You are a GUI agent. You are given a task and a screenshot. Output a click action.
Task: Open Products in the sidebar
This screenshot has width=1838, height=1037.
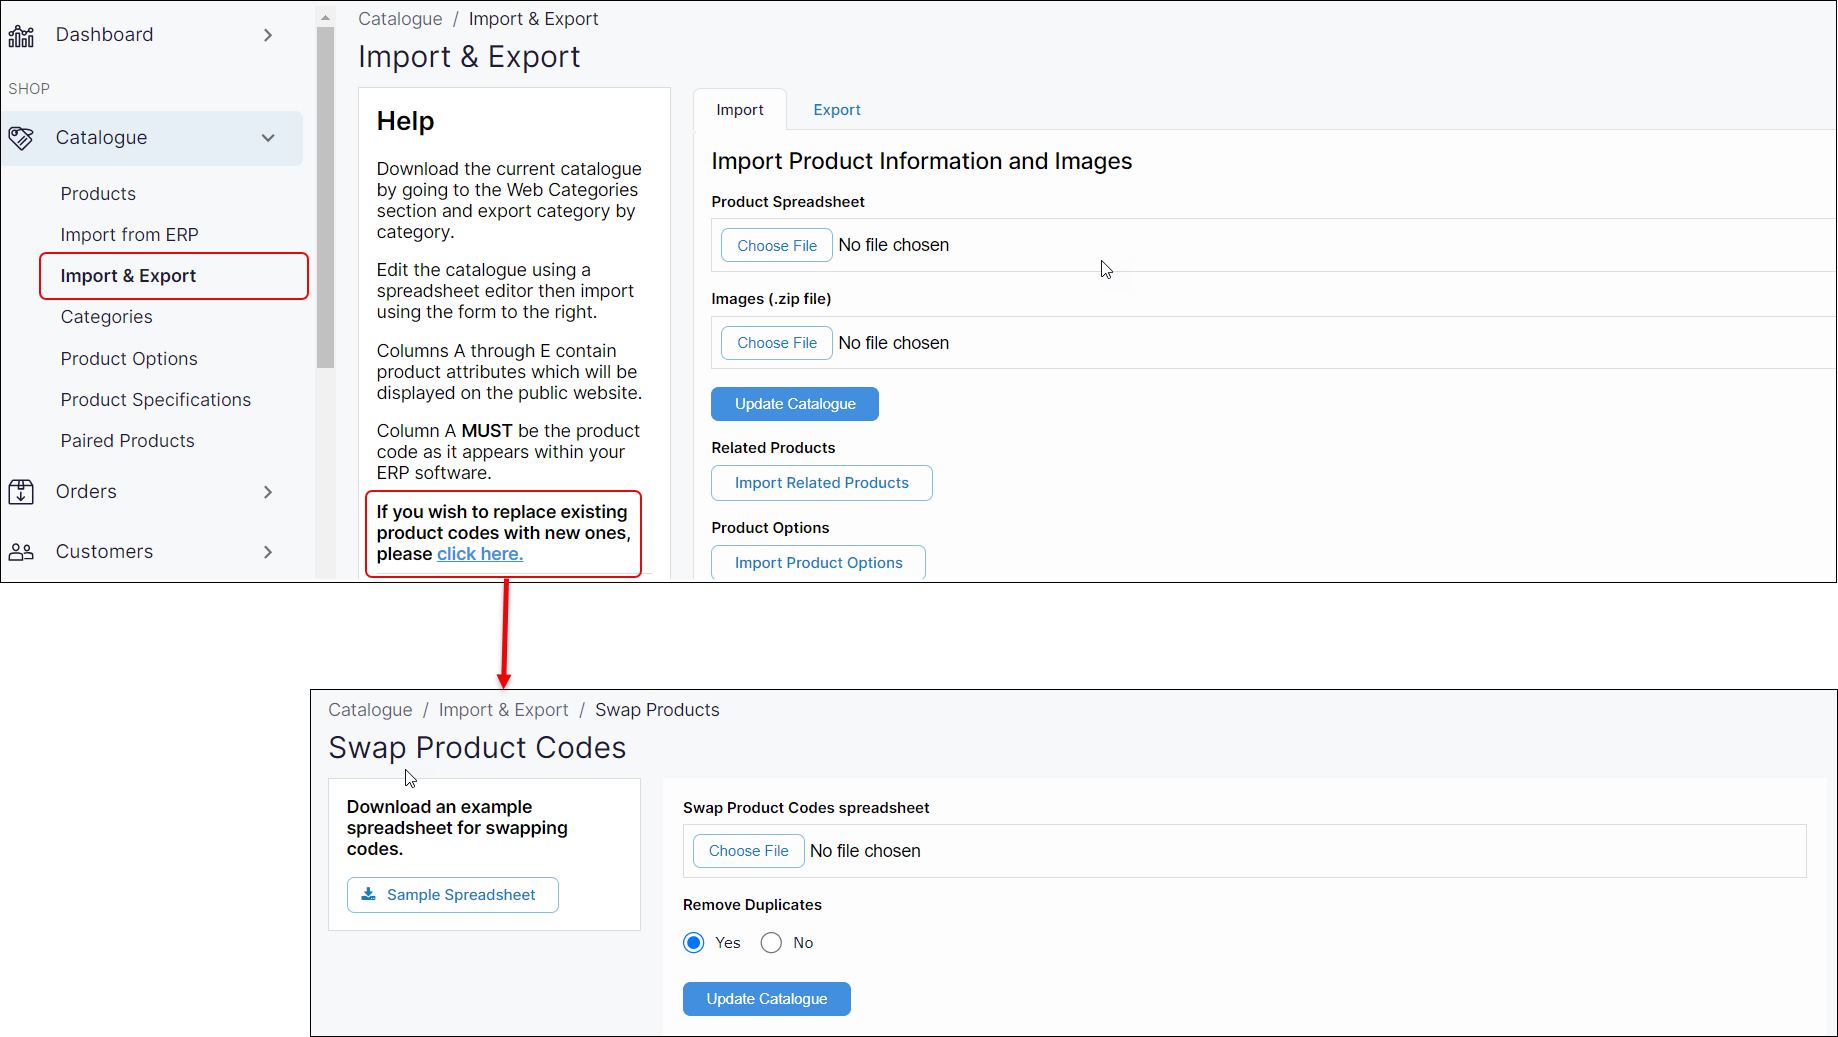tap(98, 194)
